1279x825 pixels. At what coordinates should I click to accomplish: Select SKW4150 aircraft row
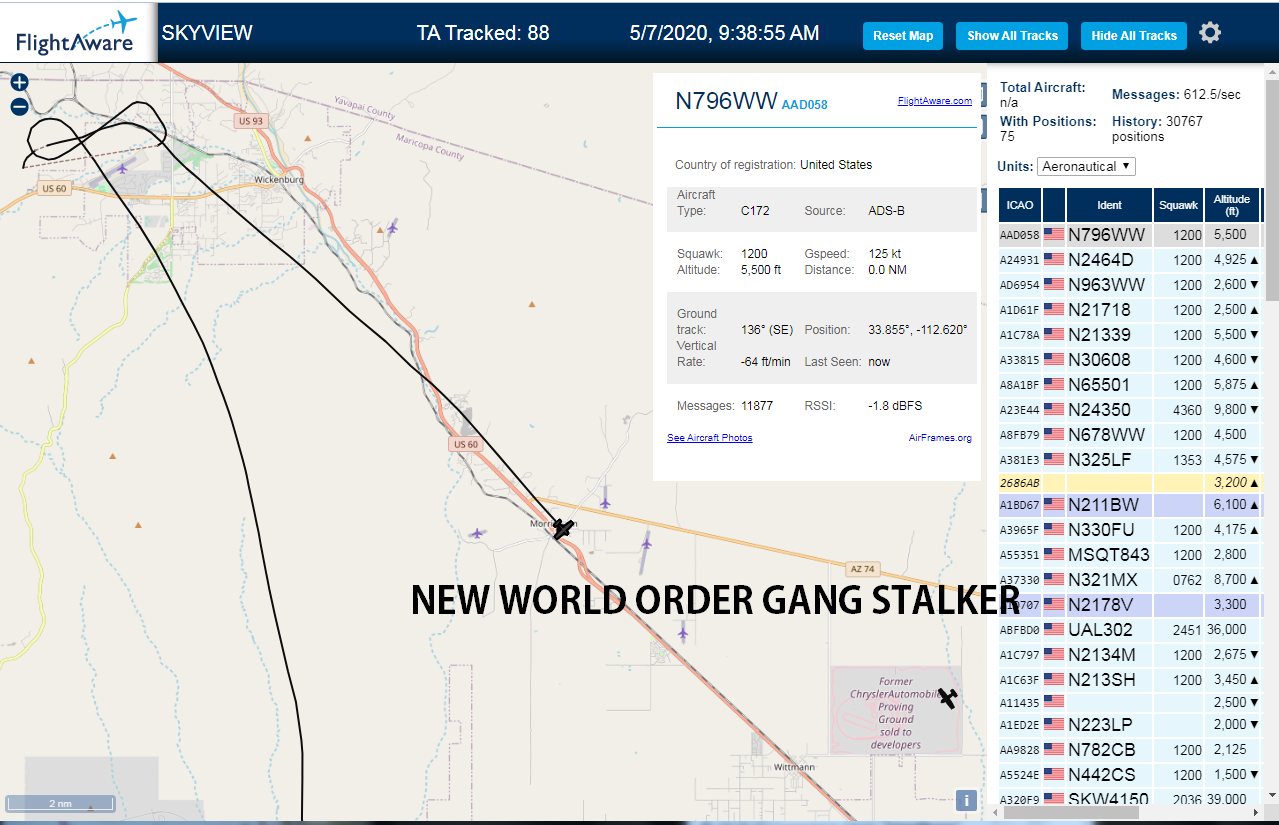1130,798
